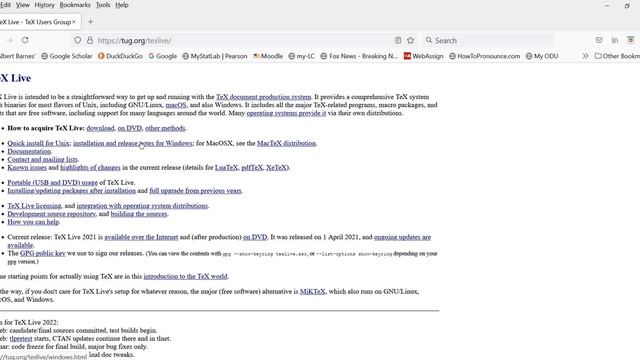Screen dimensions: 640x360
Task: Open building the sources link
Action: tap(139, 214)
